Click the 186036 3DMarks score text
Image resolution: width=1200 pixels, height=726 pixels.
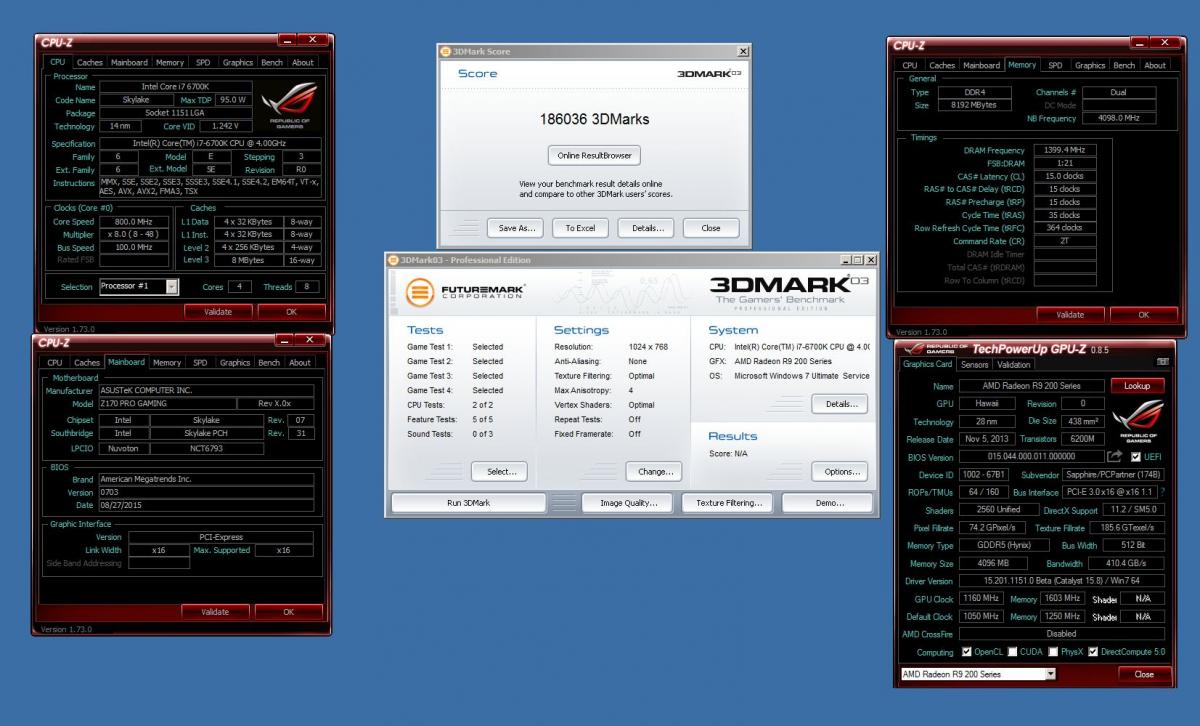click(594, 119)
